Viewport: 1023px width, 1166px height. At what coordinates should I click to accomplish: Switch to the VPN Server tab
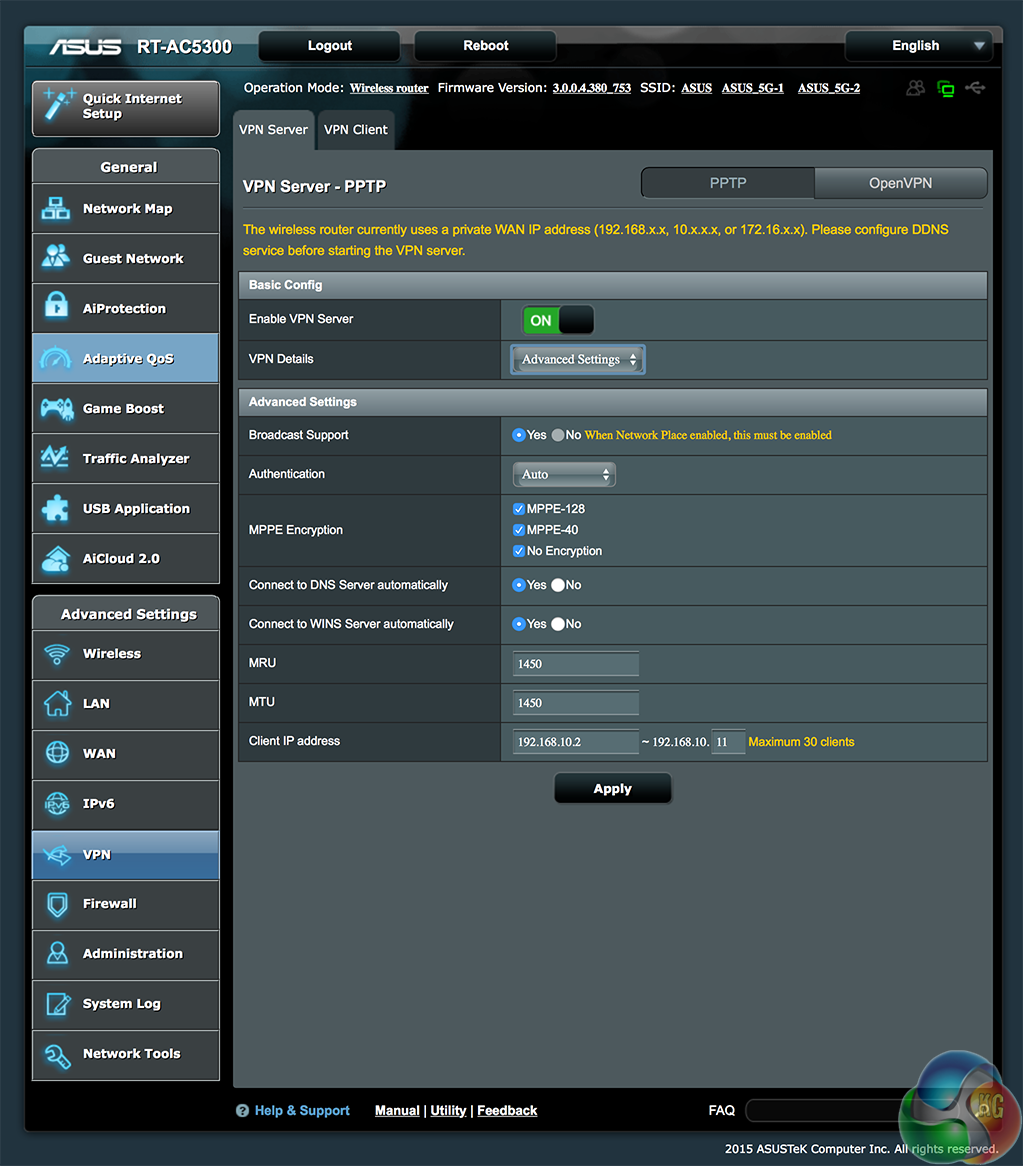pyautogui.click(x=274, y=130)
